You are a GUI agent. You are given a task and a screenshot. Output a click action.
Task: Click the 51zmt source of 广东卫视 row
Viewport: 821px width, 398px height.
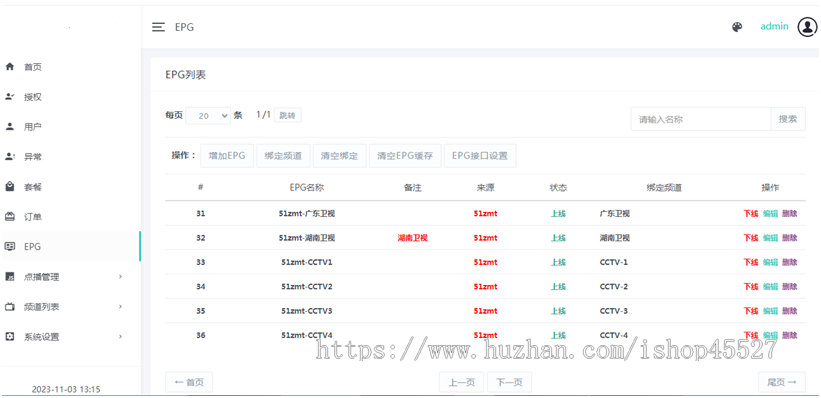coord(485,214)
